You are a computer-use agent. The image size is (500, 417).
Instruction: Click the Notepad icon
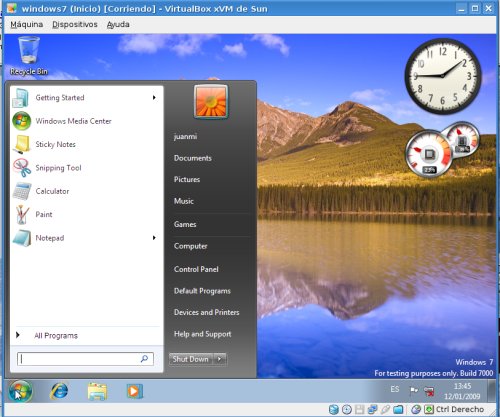pyautogui.click(x=22, y=238)
